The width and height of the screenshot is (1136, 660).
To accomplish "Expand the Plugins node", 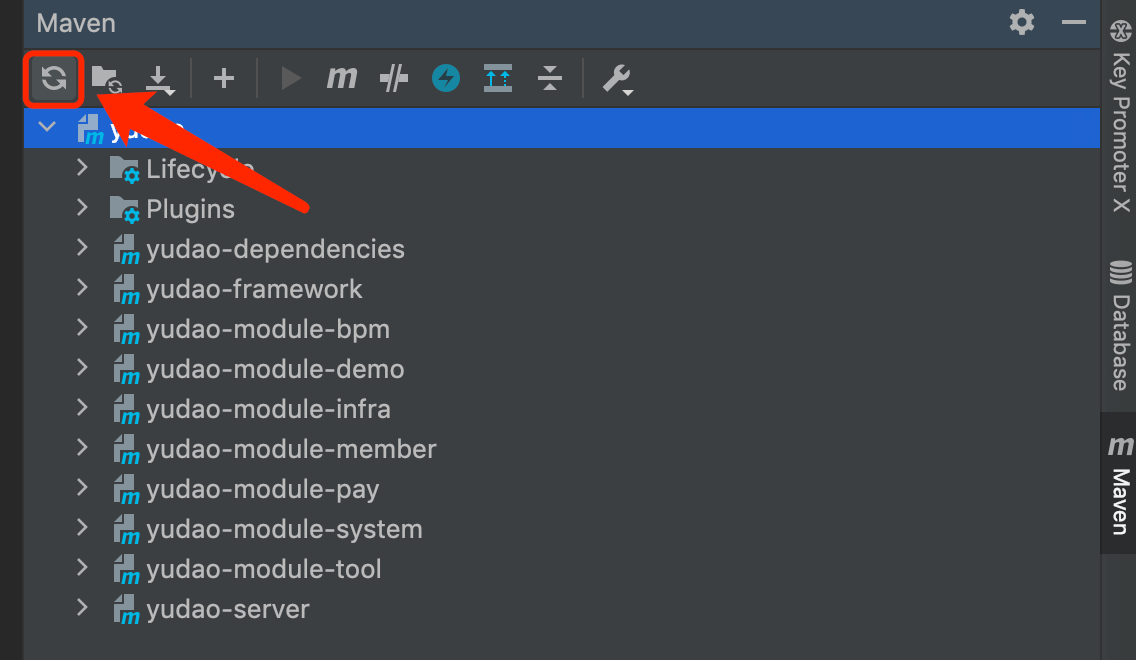I will (82, 209).
